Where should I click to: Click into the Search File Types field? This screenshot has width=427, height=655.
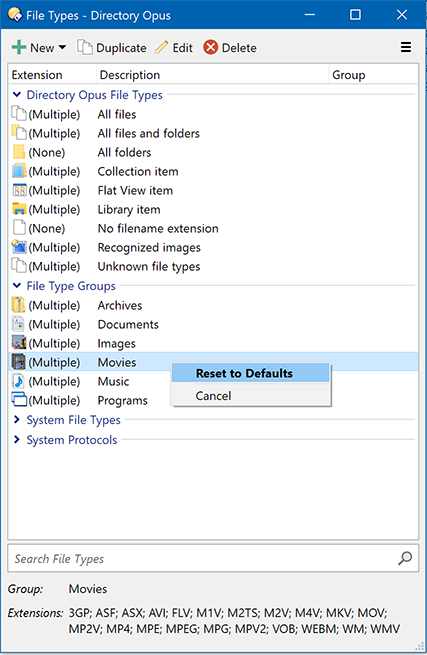pyautogui.click(x=203, y=559)
